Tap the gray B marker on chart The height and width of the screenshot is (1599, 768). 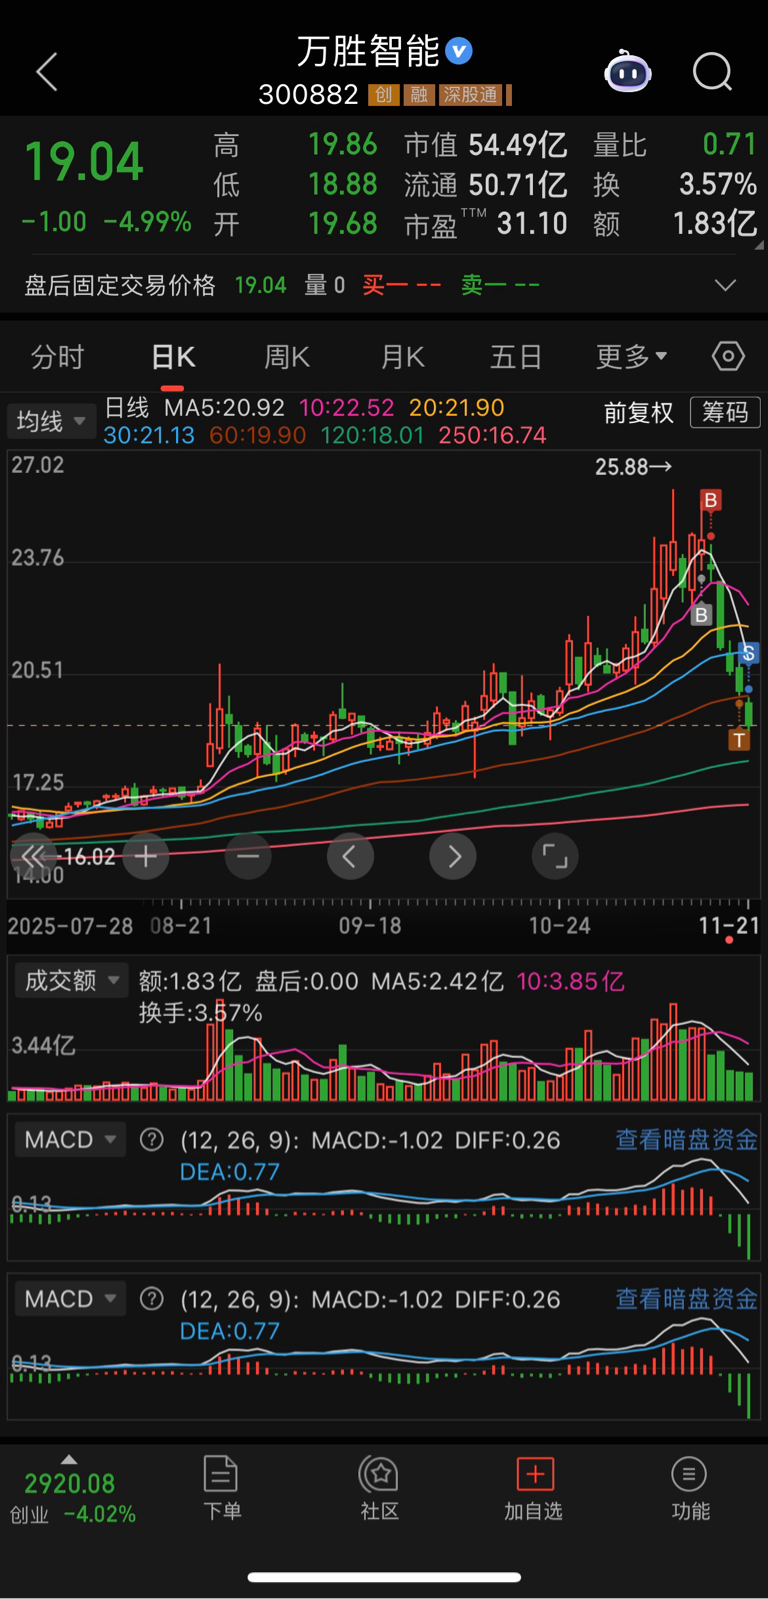[x=701, y=615]
